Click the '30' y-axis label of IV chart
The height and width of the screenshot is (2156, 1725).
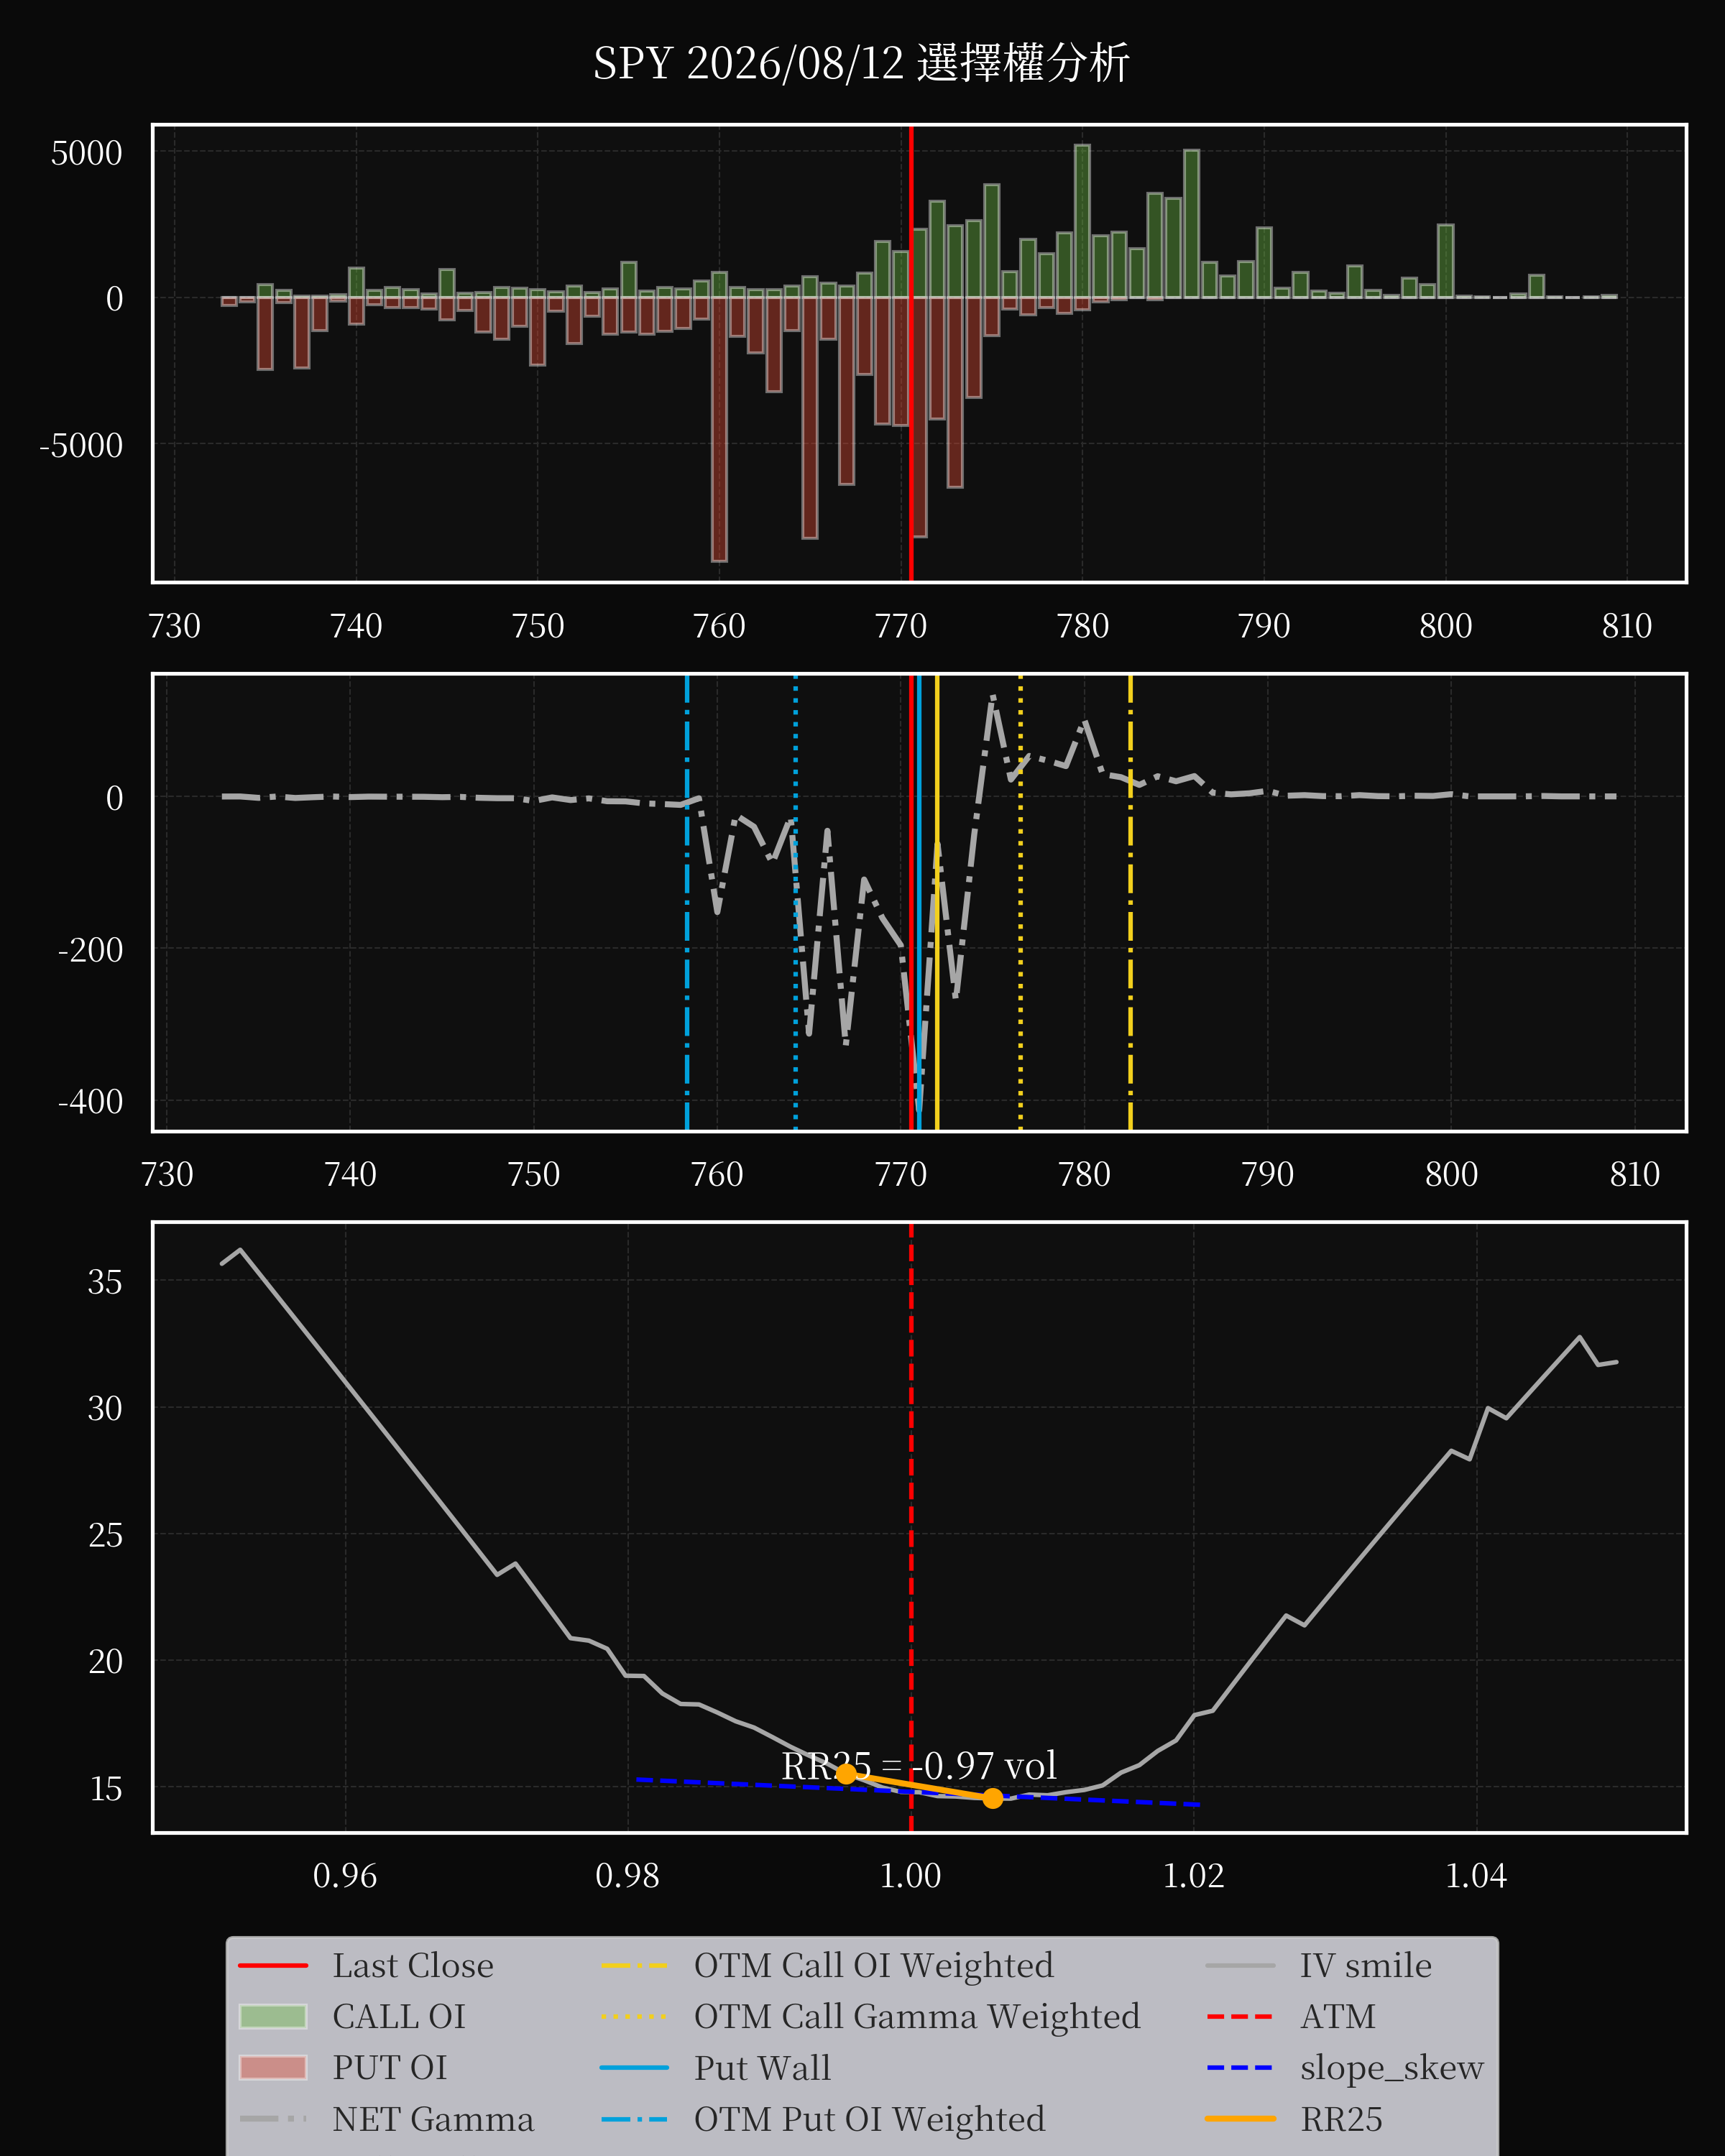105,1408
